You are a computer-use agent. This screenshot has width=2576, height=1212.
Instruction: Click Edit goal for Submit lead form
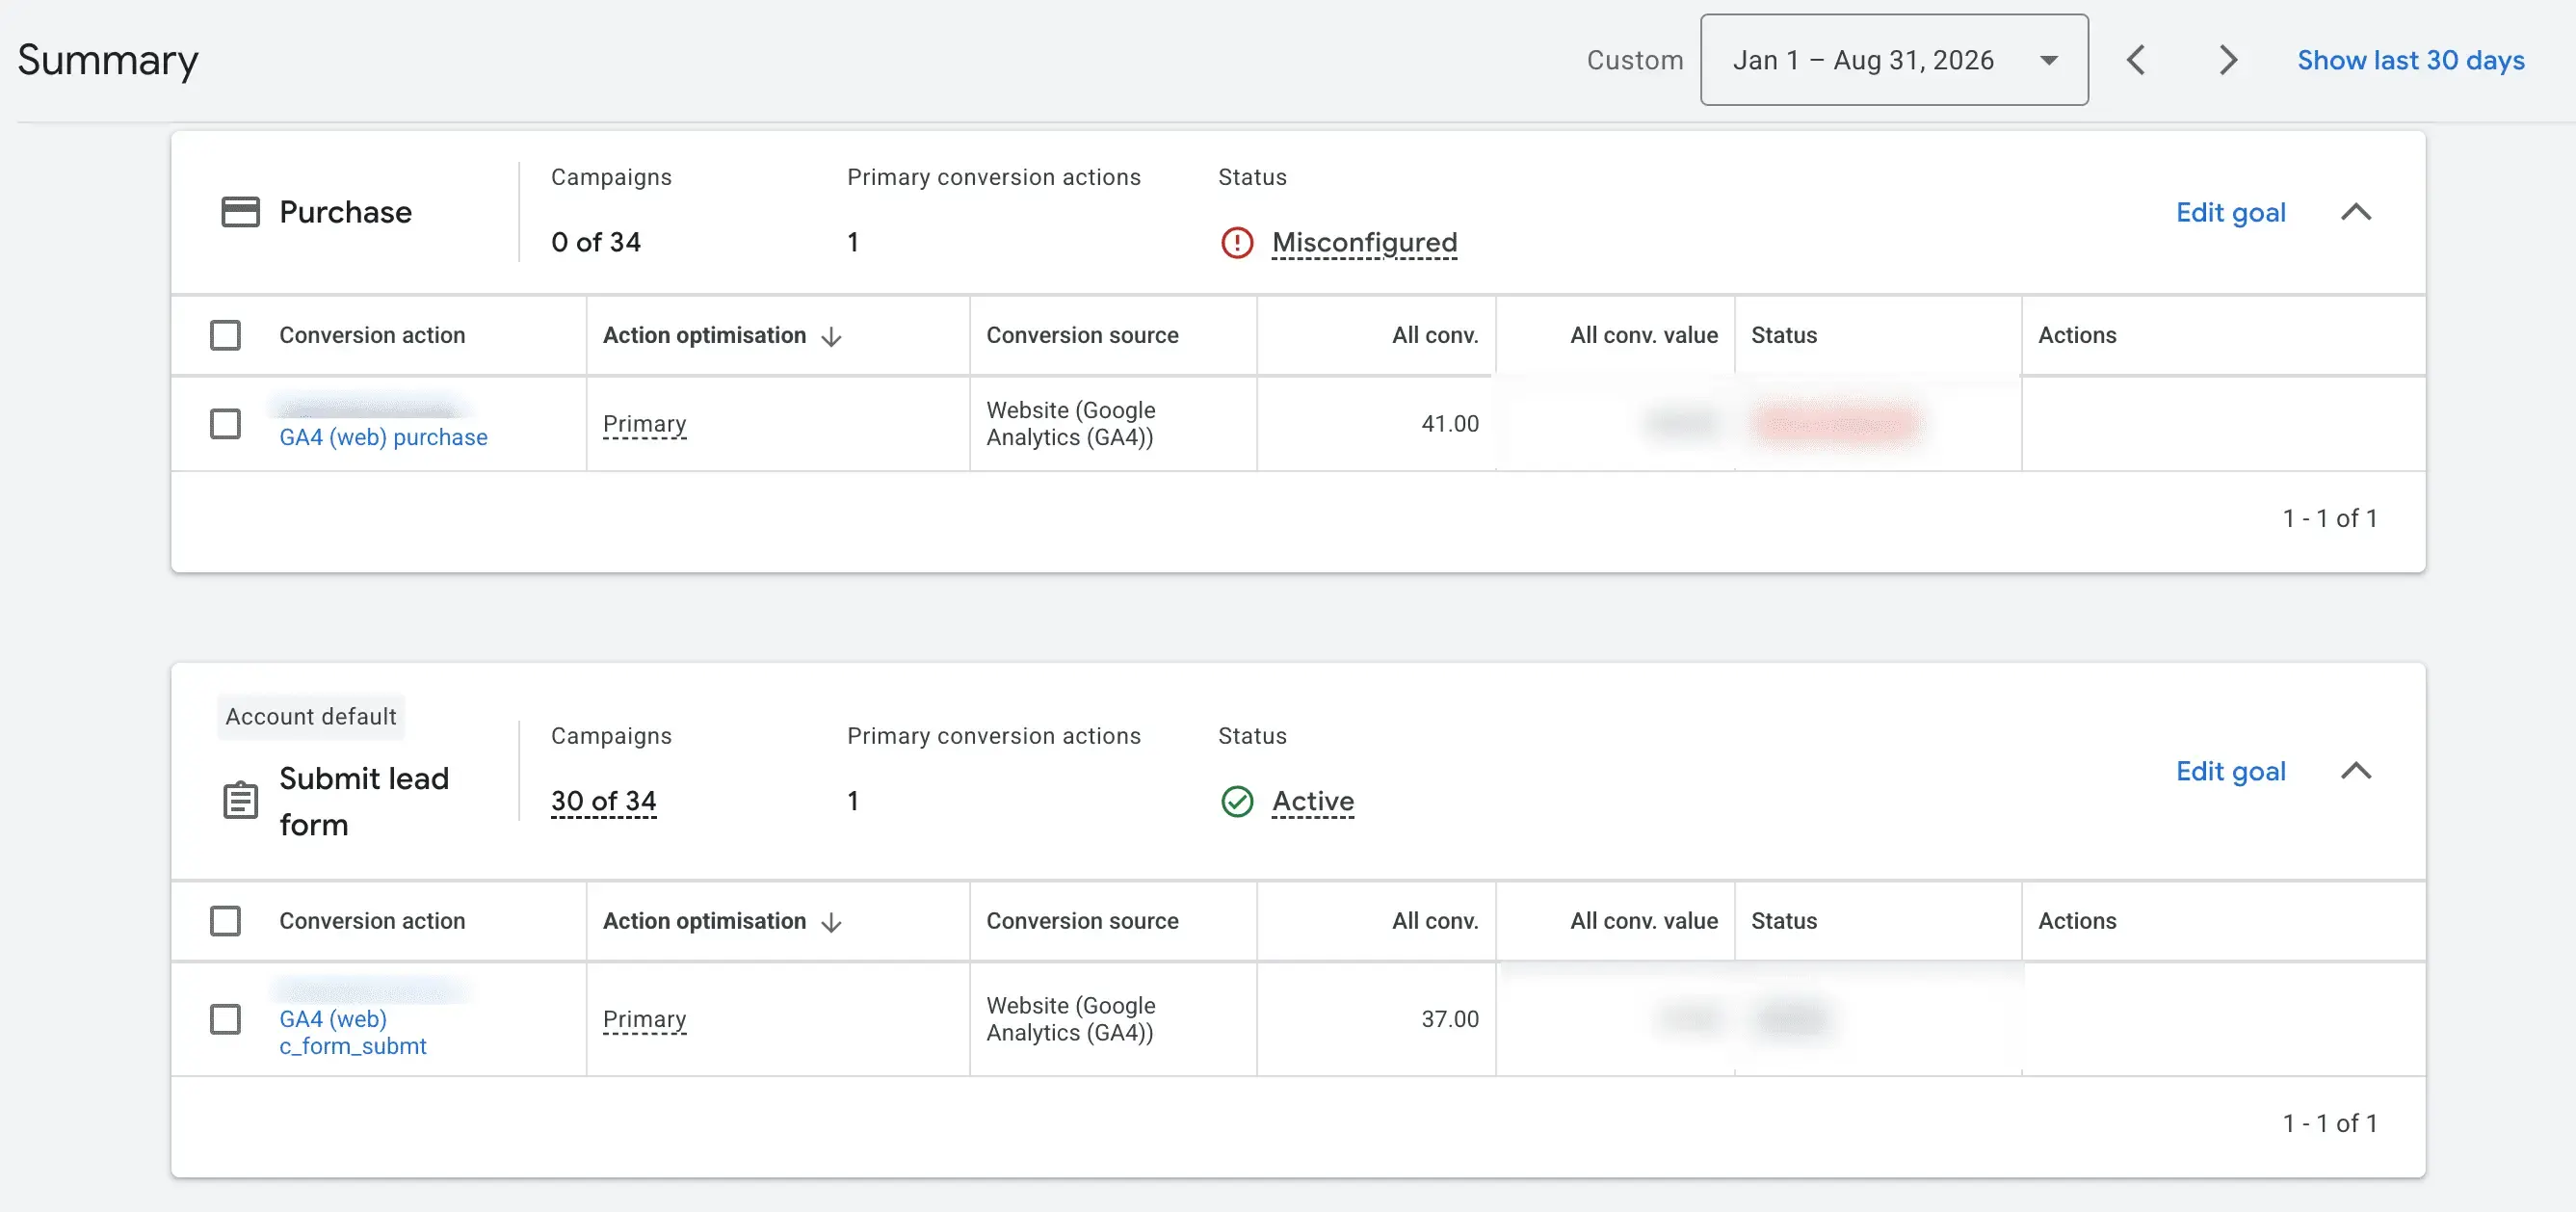click(2230, 771)
